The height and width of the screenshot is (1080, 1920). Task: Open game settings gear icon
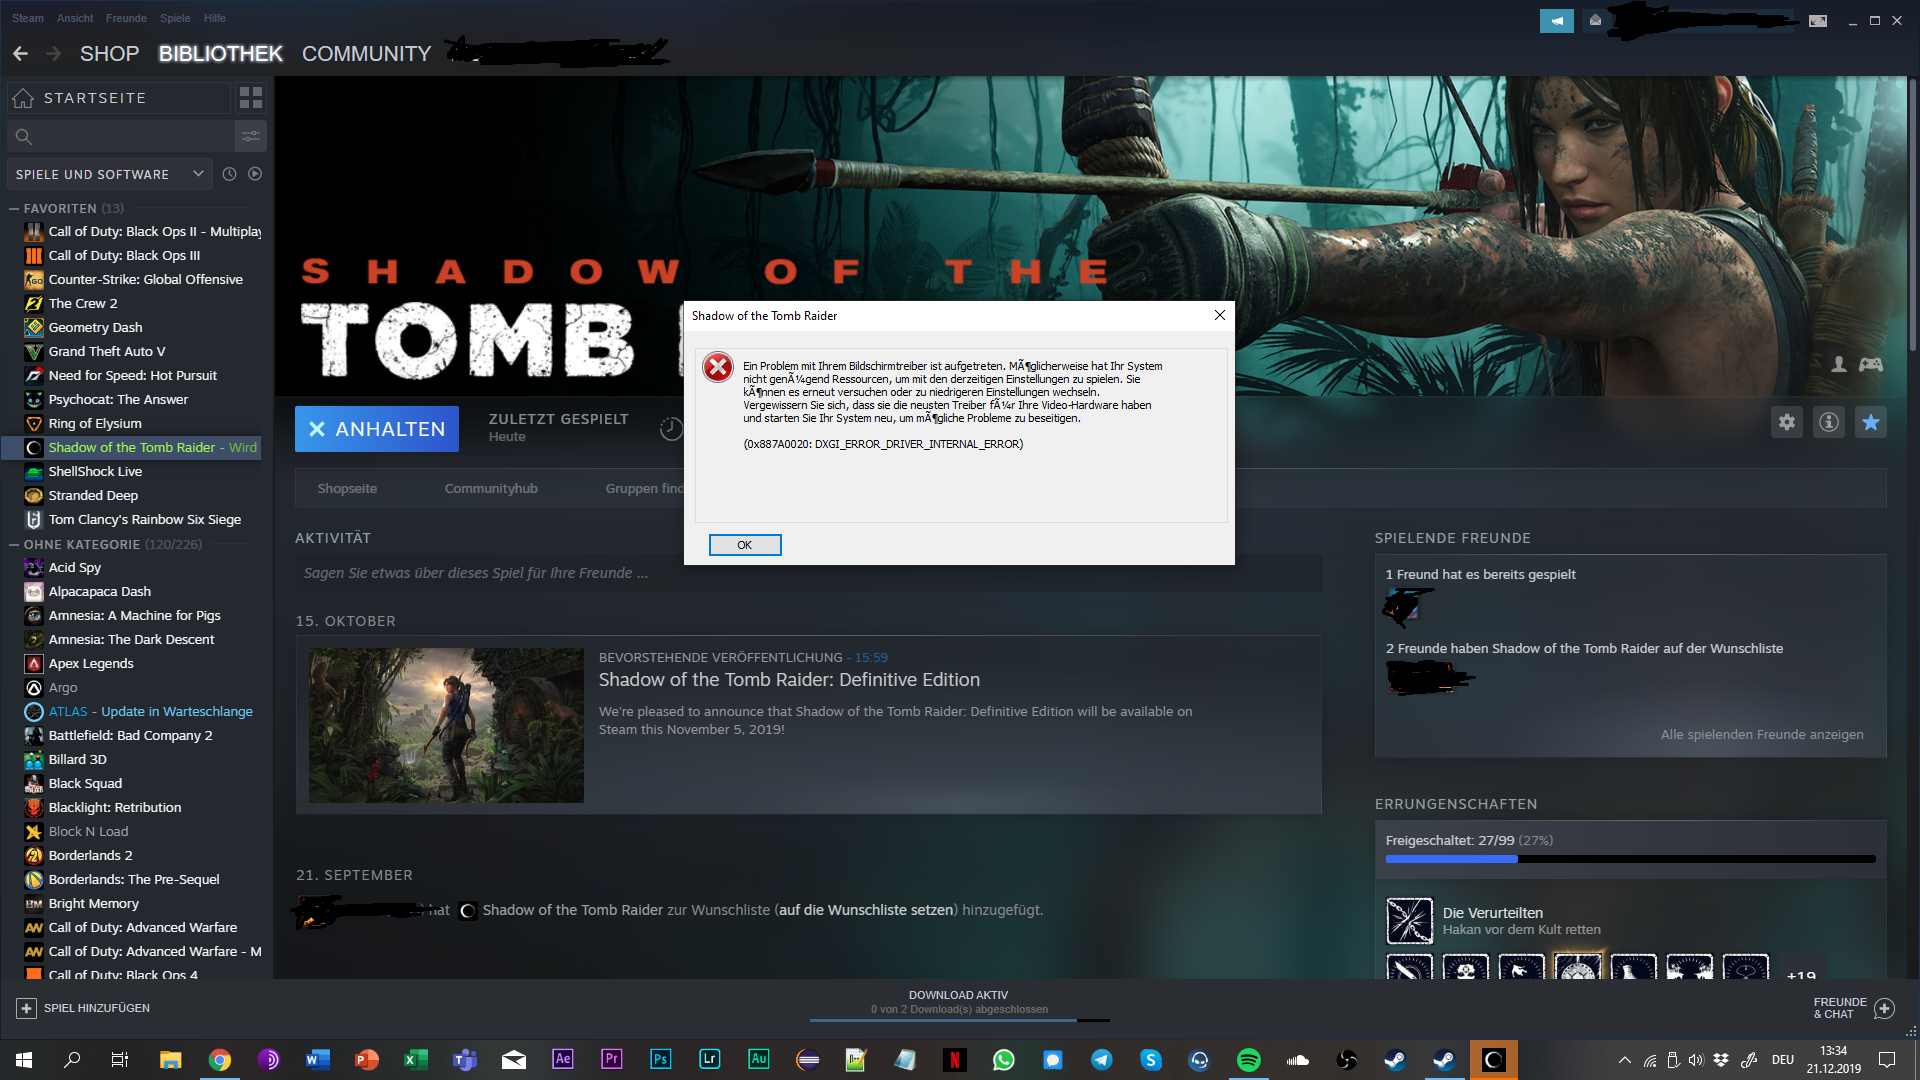pos(1787,422)
